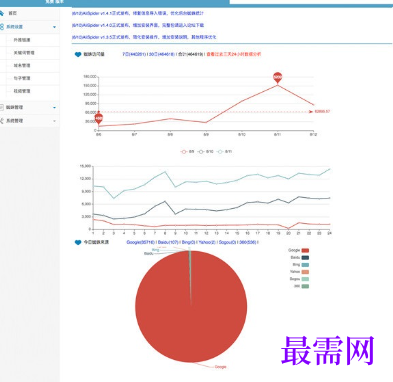Open the red 24-hour data analysis link
Screen dimensions: 393x382
tap(234, 54)
